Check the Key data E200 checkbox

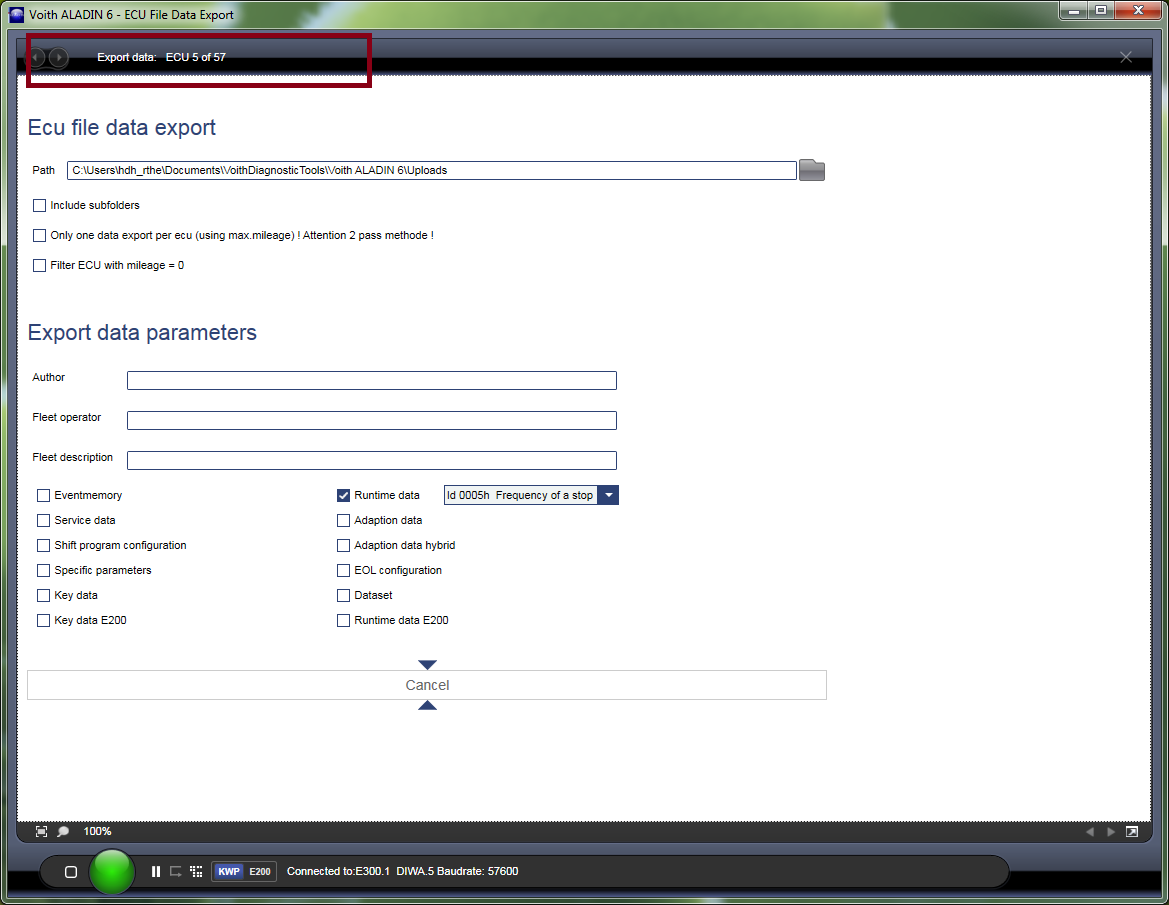(43, 620)
